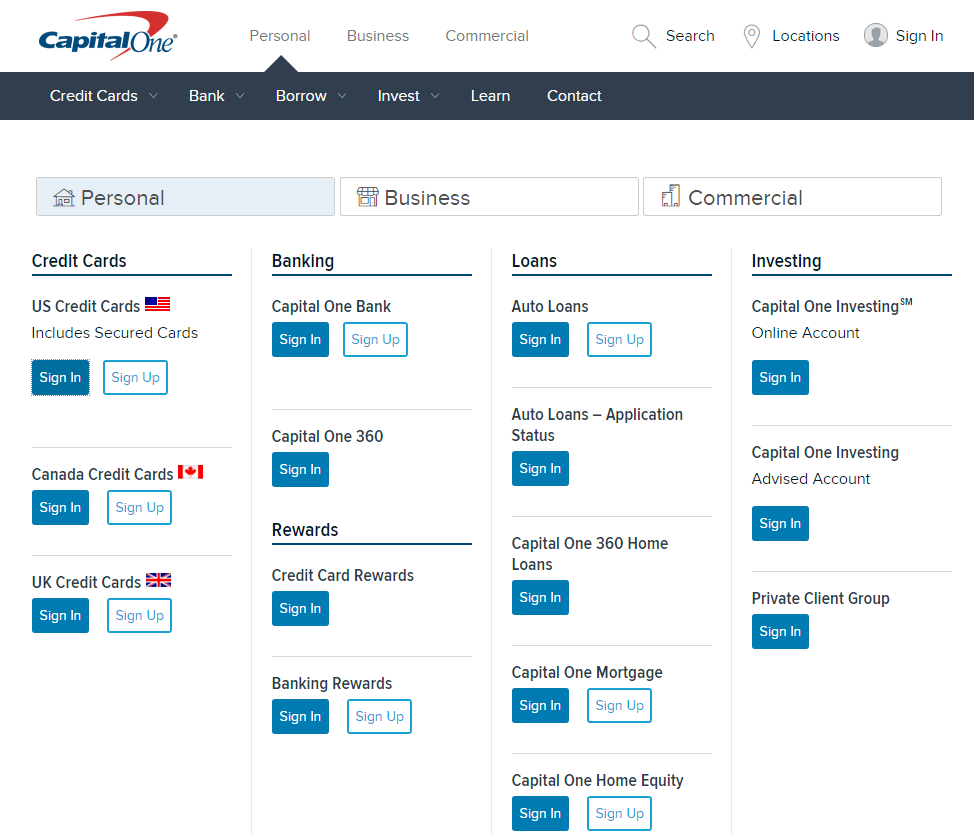Sign in to Auto Loans Application Status

coord(540,469)
